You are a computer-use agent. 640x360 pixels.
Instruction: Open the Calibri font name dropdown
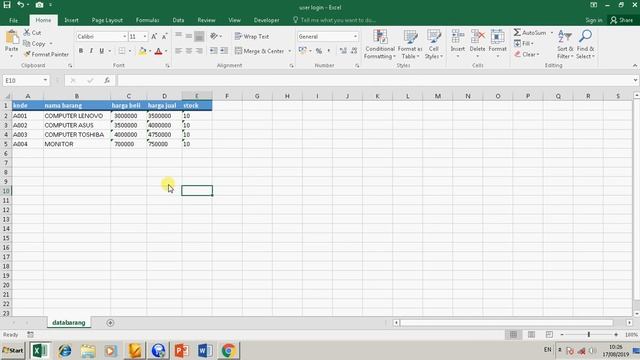point(124,37)
